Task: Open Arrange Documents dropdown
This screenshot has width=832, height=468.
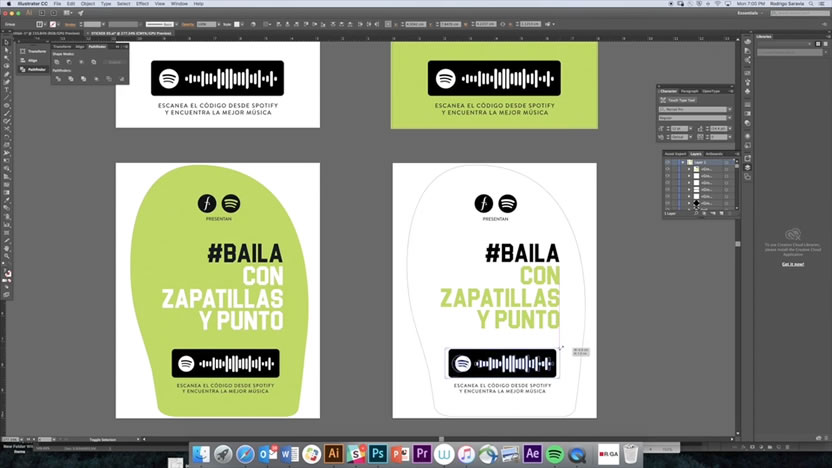Action: point(68,13)
